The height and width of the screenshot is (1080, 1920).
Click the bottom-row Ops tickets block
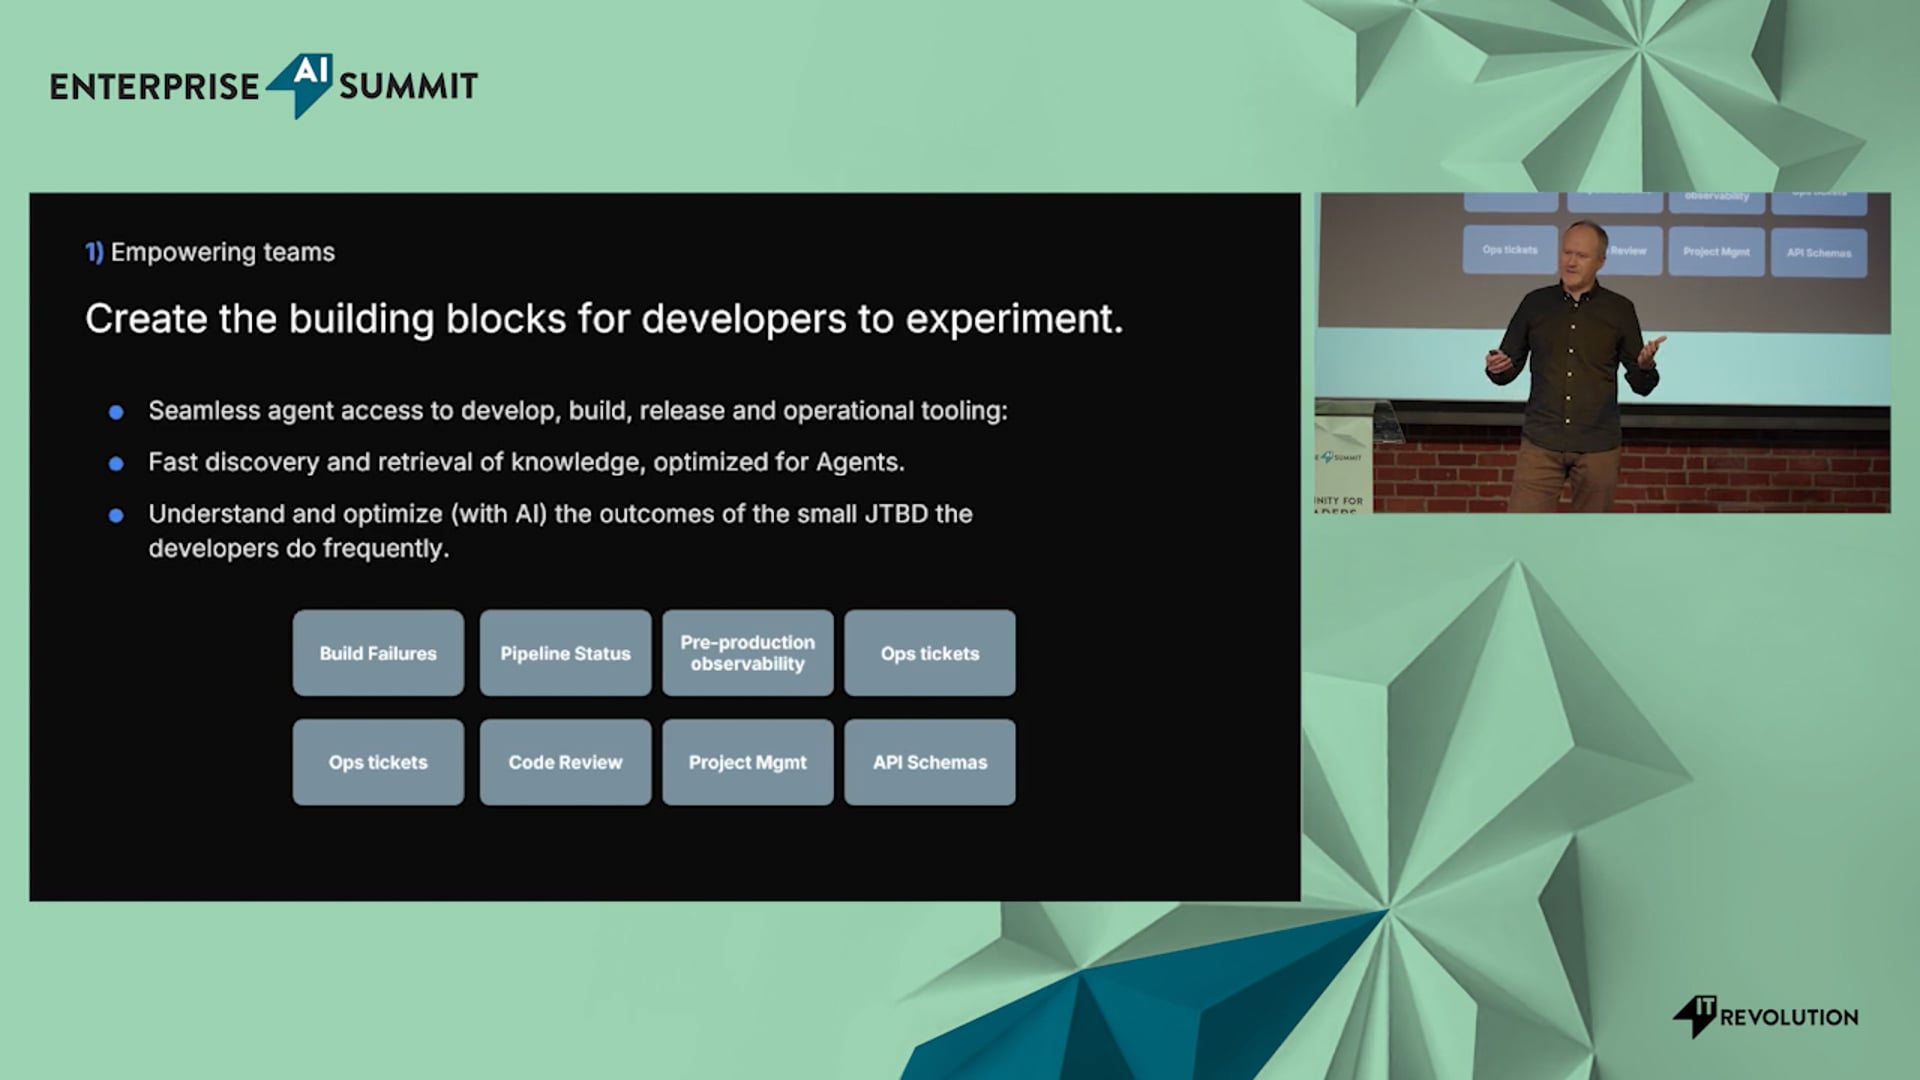click(378, 762)
